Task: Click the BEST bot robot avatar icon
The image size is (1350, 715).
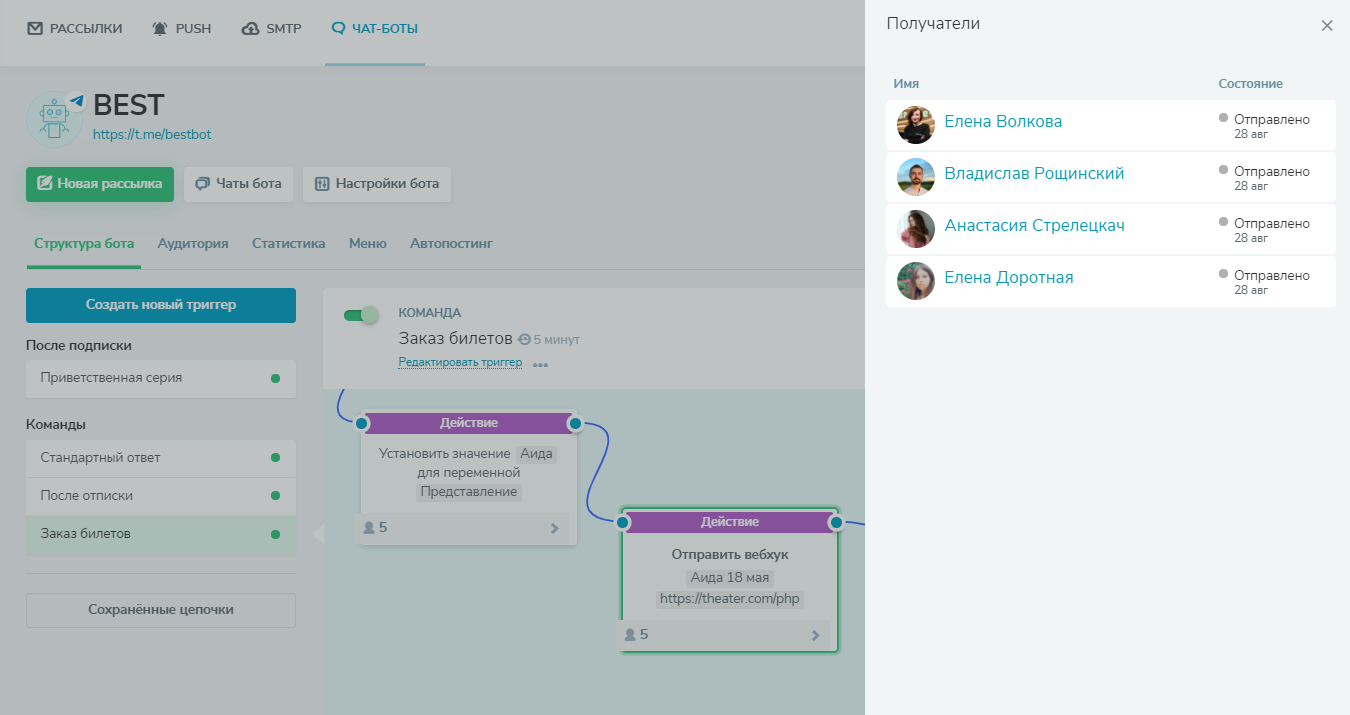Action: (x=54, y=120)
